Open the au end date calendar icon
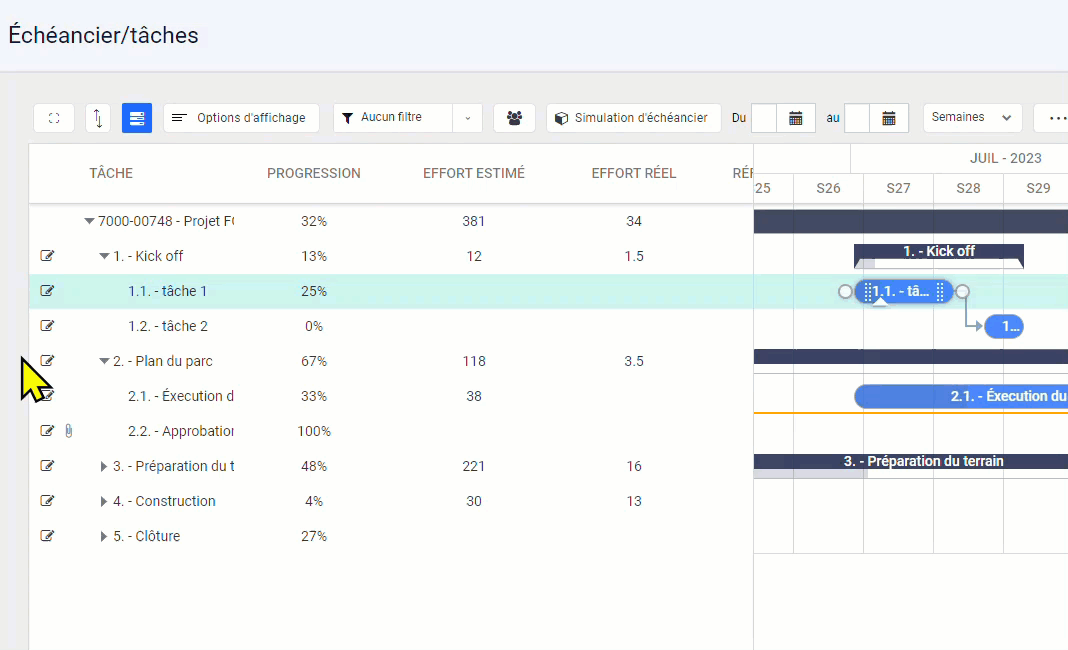This screenshot has width=1068, height=650. (889, 118)
